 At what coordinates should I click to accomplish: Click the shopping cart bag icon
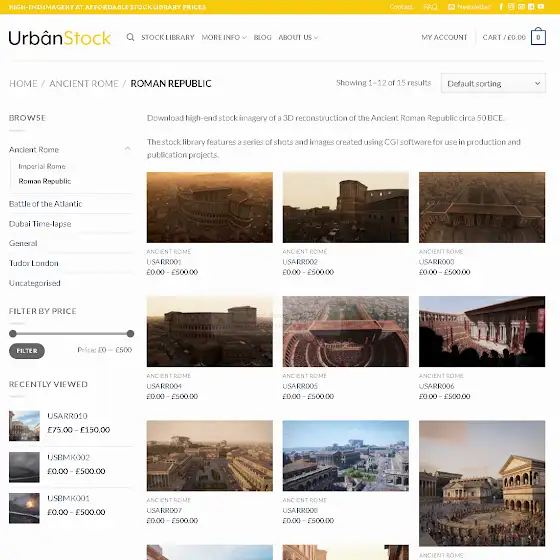538,37
